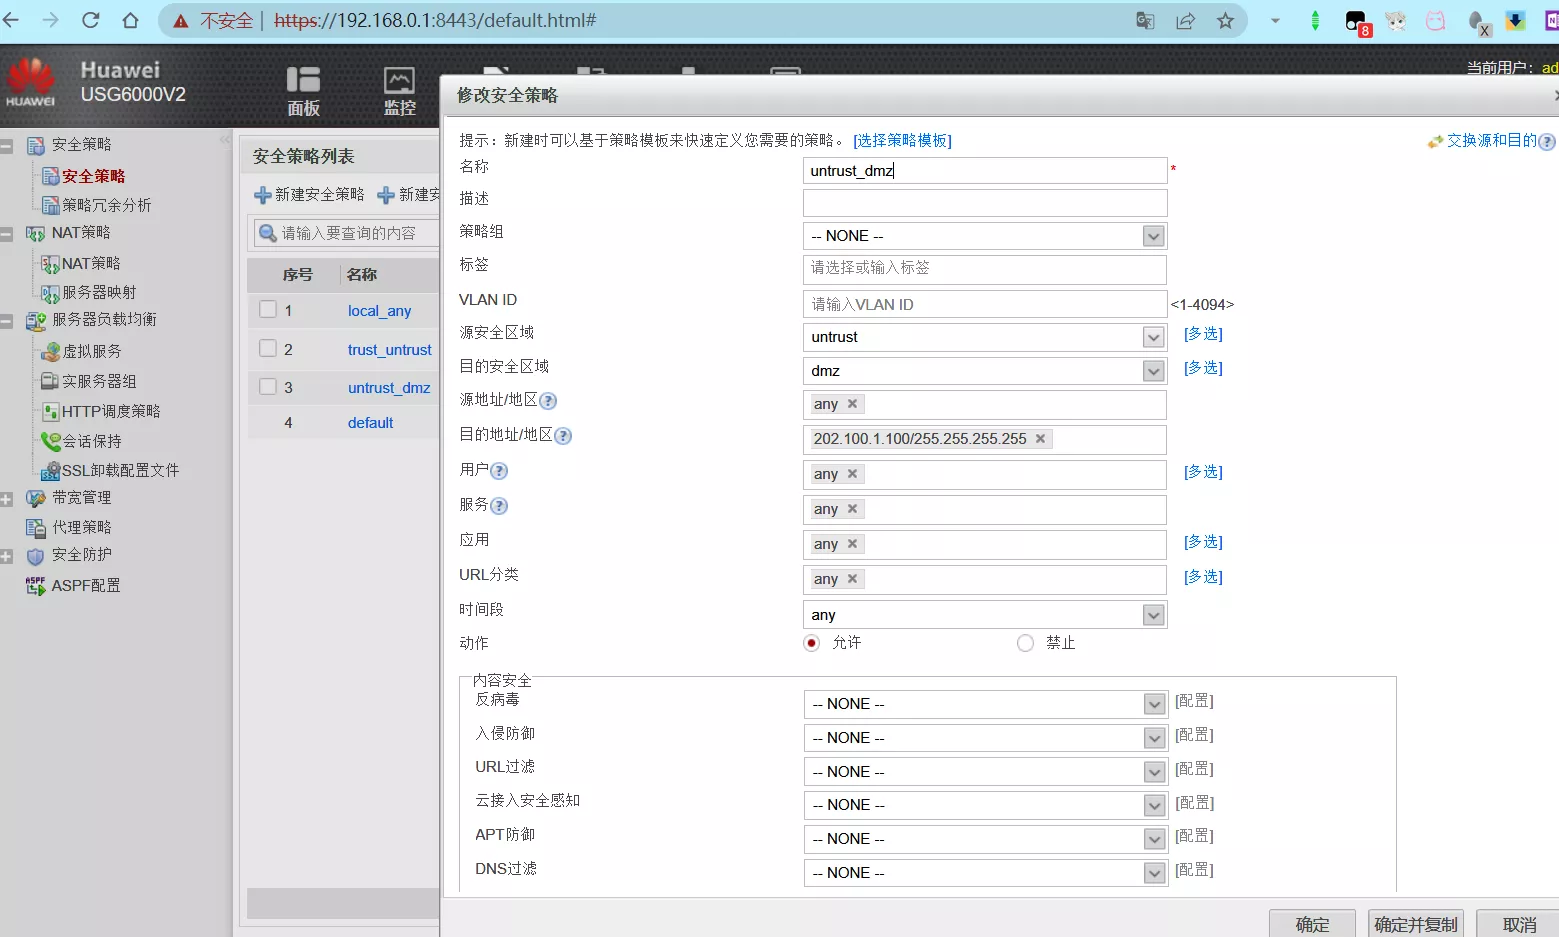The width and height of the screenshot is (1559, 937).
Task: Click the 确定 confirm button
Action: [1311, 924]
